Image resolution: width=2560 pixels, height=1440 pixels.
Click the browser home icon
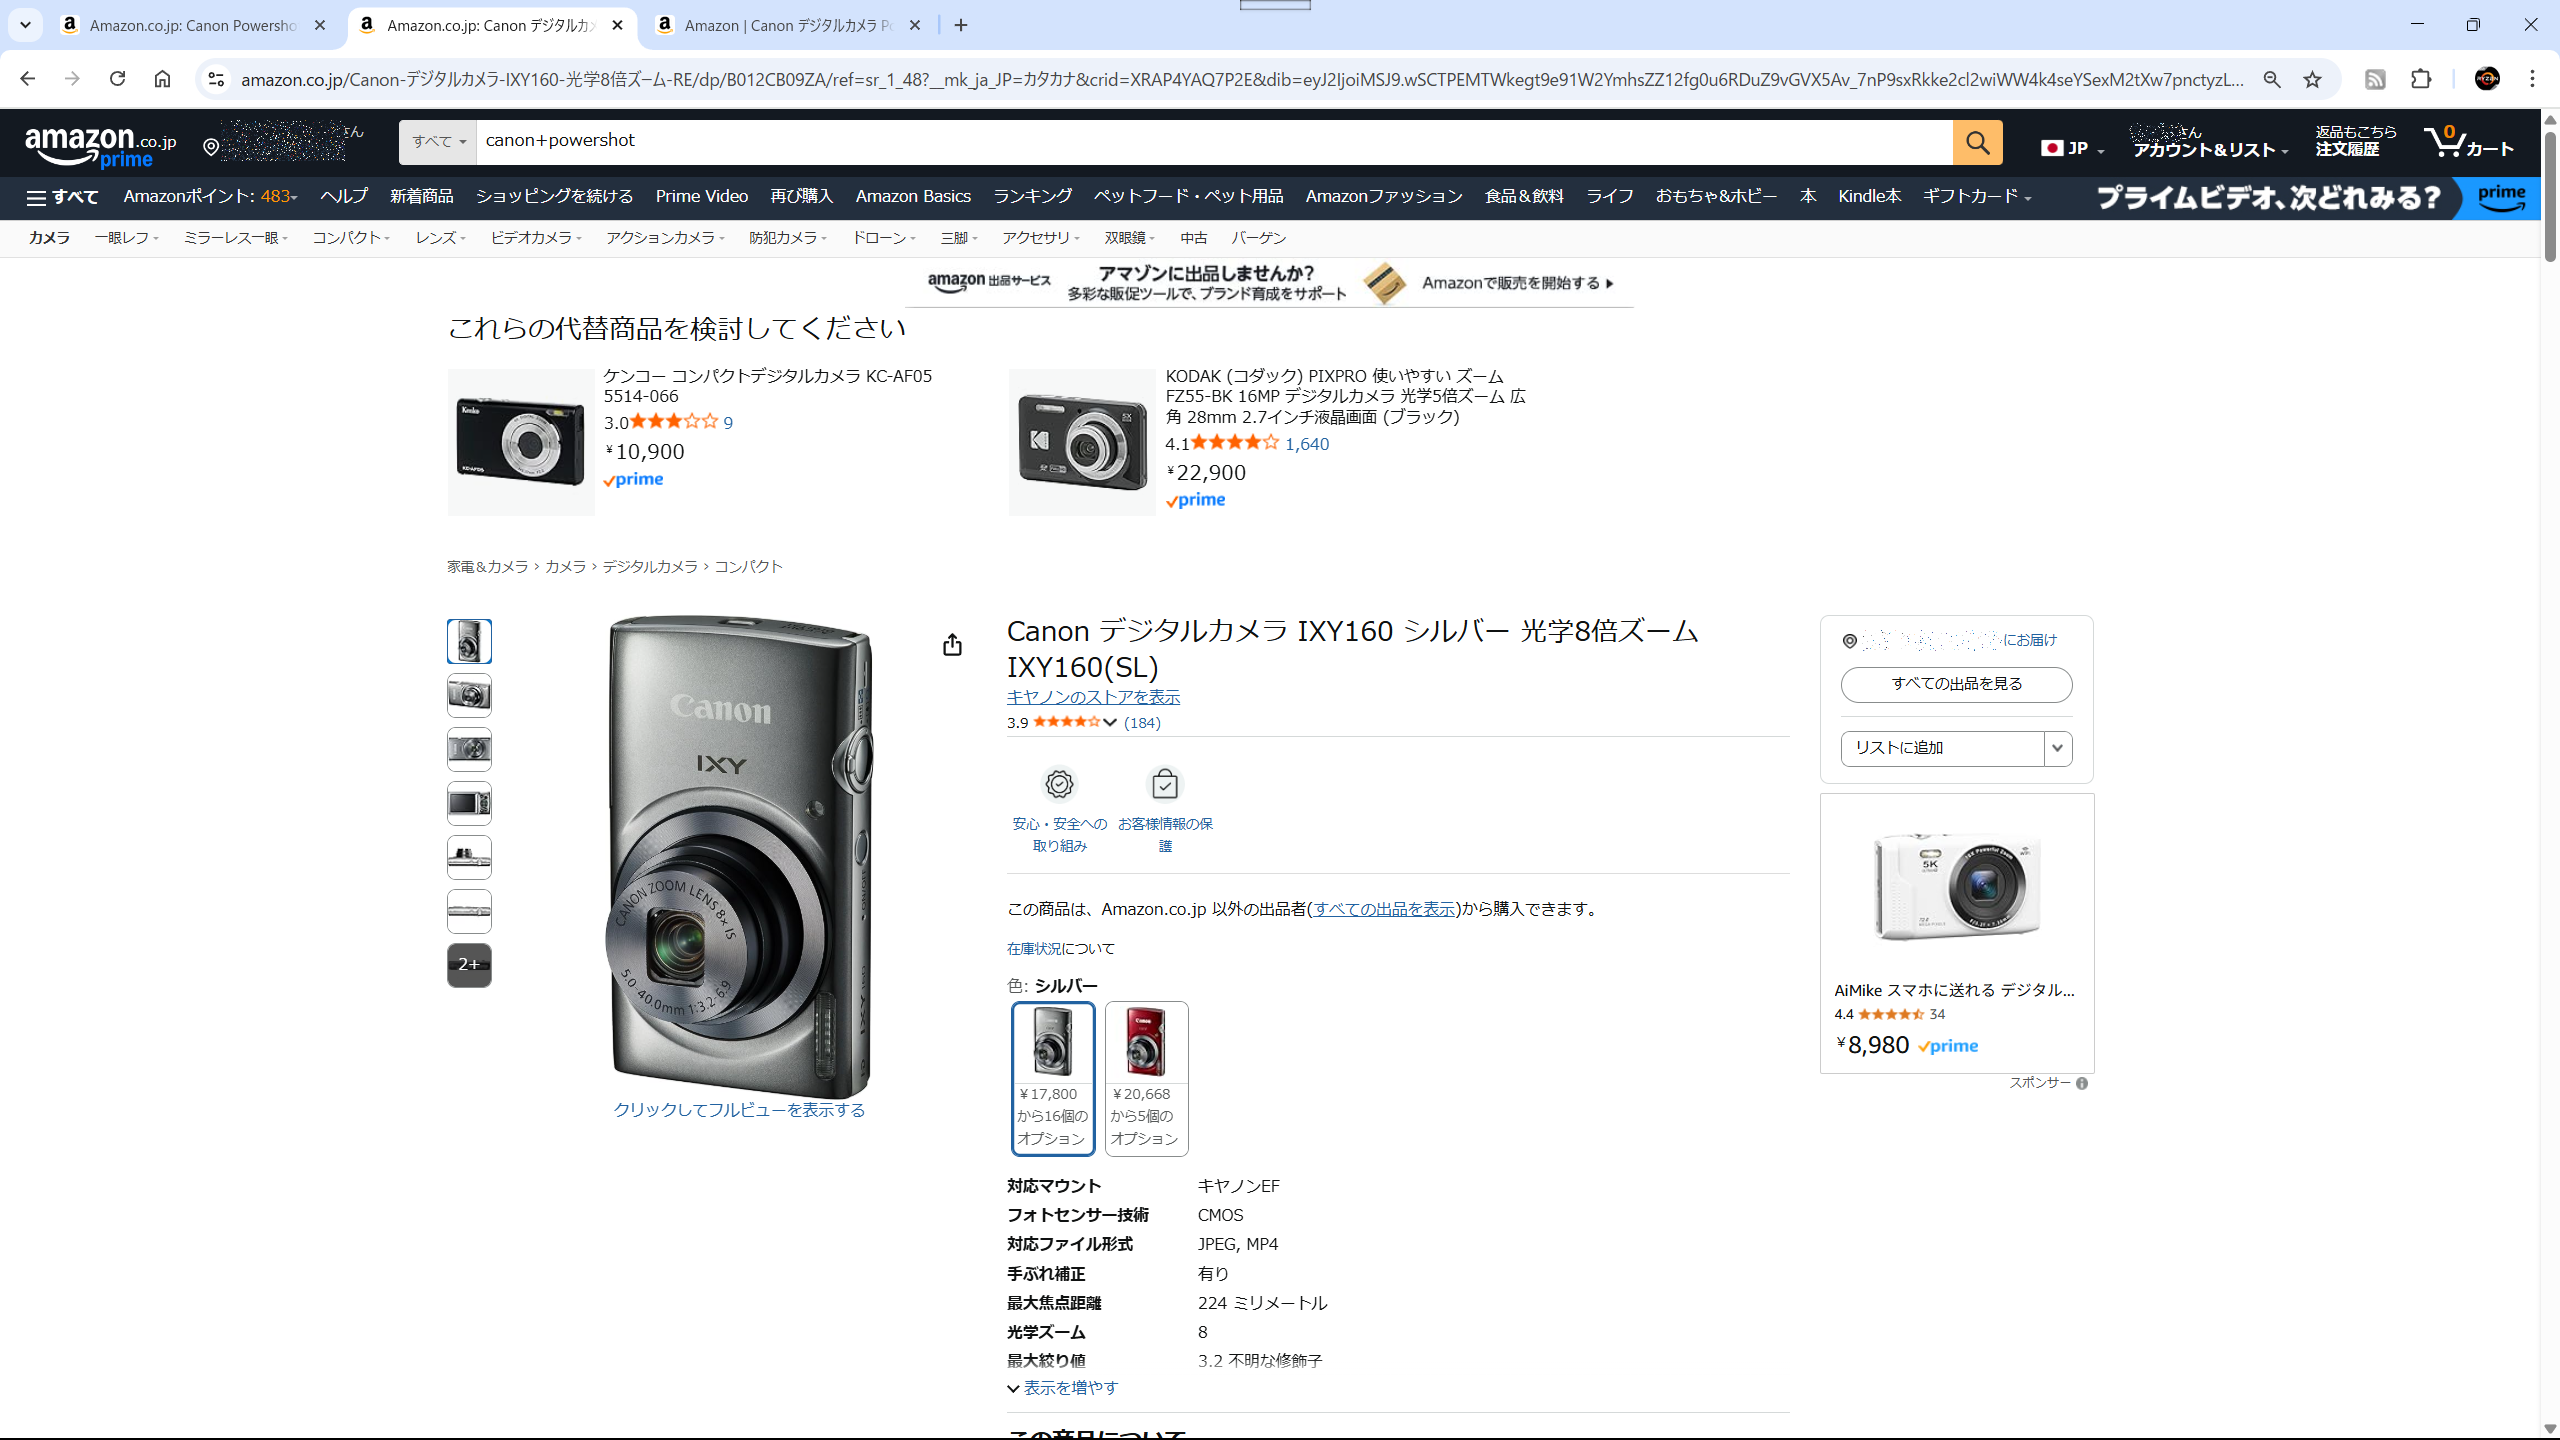162,79
